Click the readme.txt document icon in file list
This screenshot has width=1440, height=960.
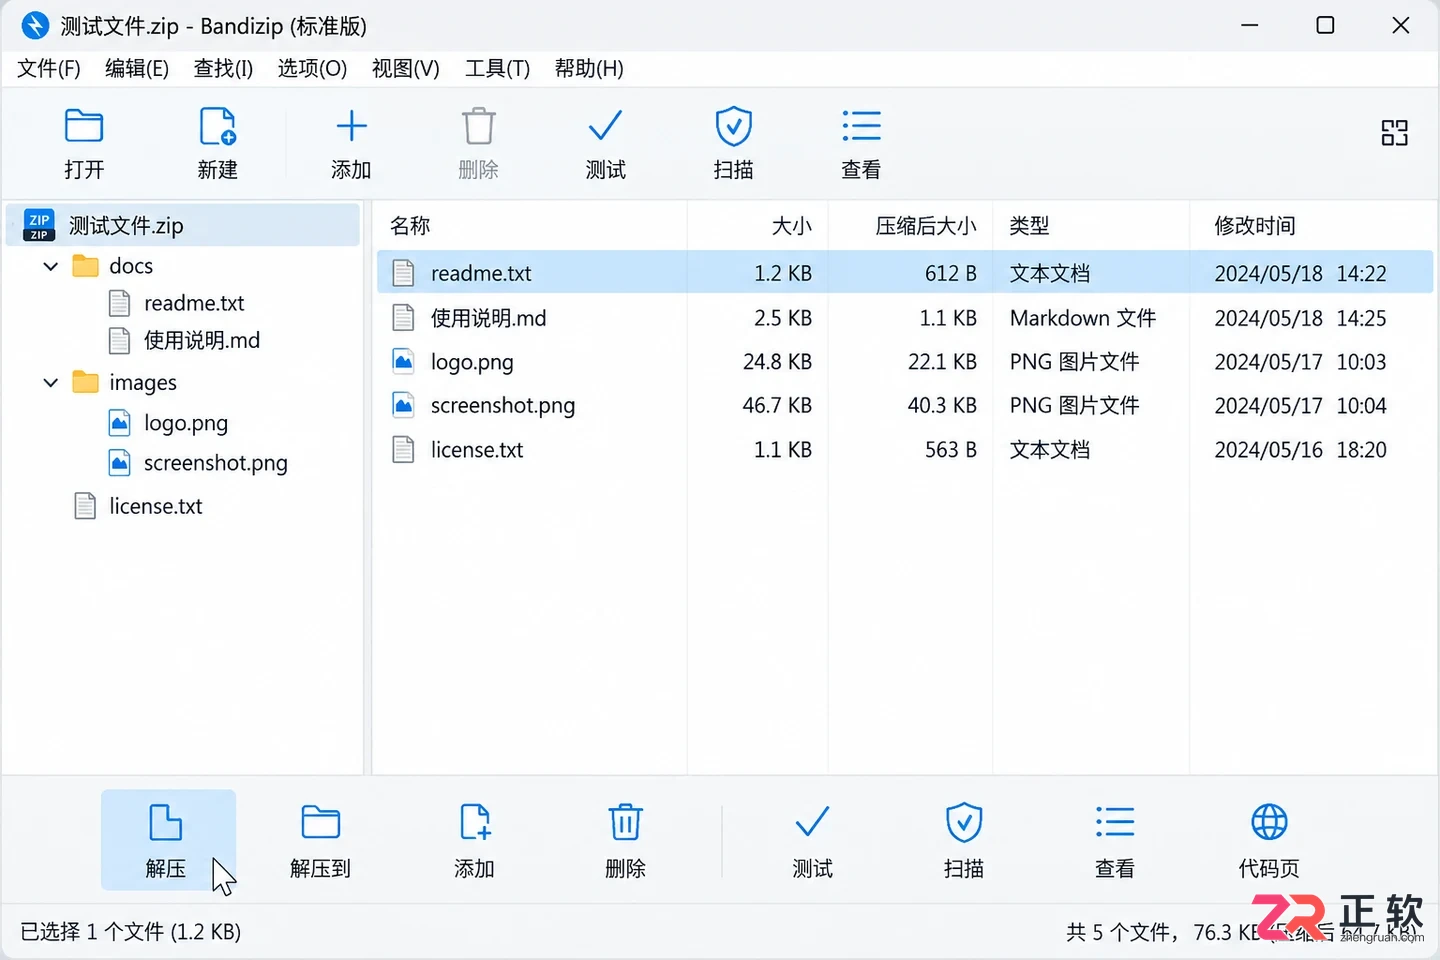[404, 273]
